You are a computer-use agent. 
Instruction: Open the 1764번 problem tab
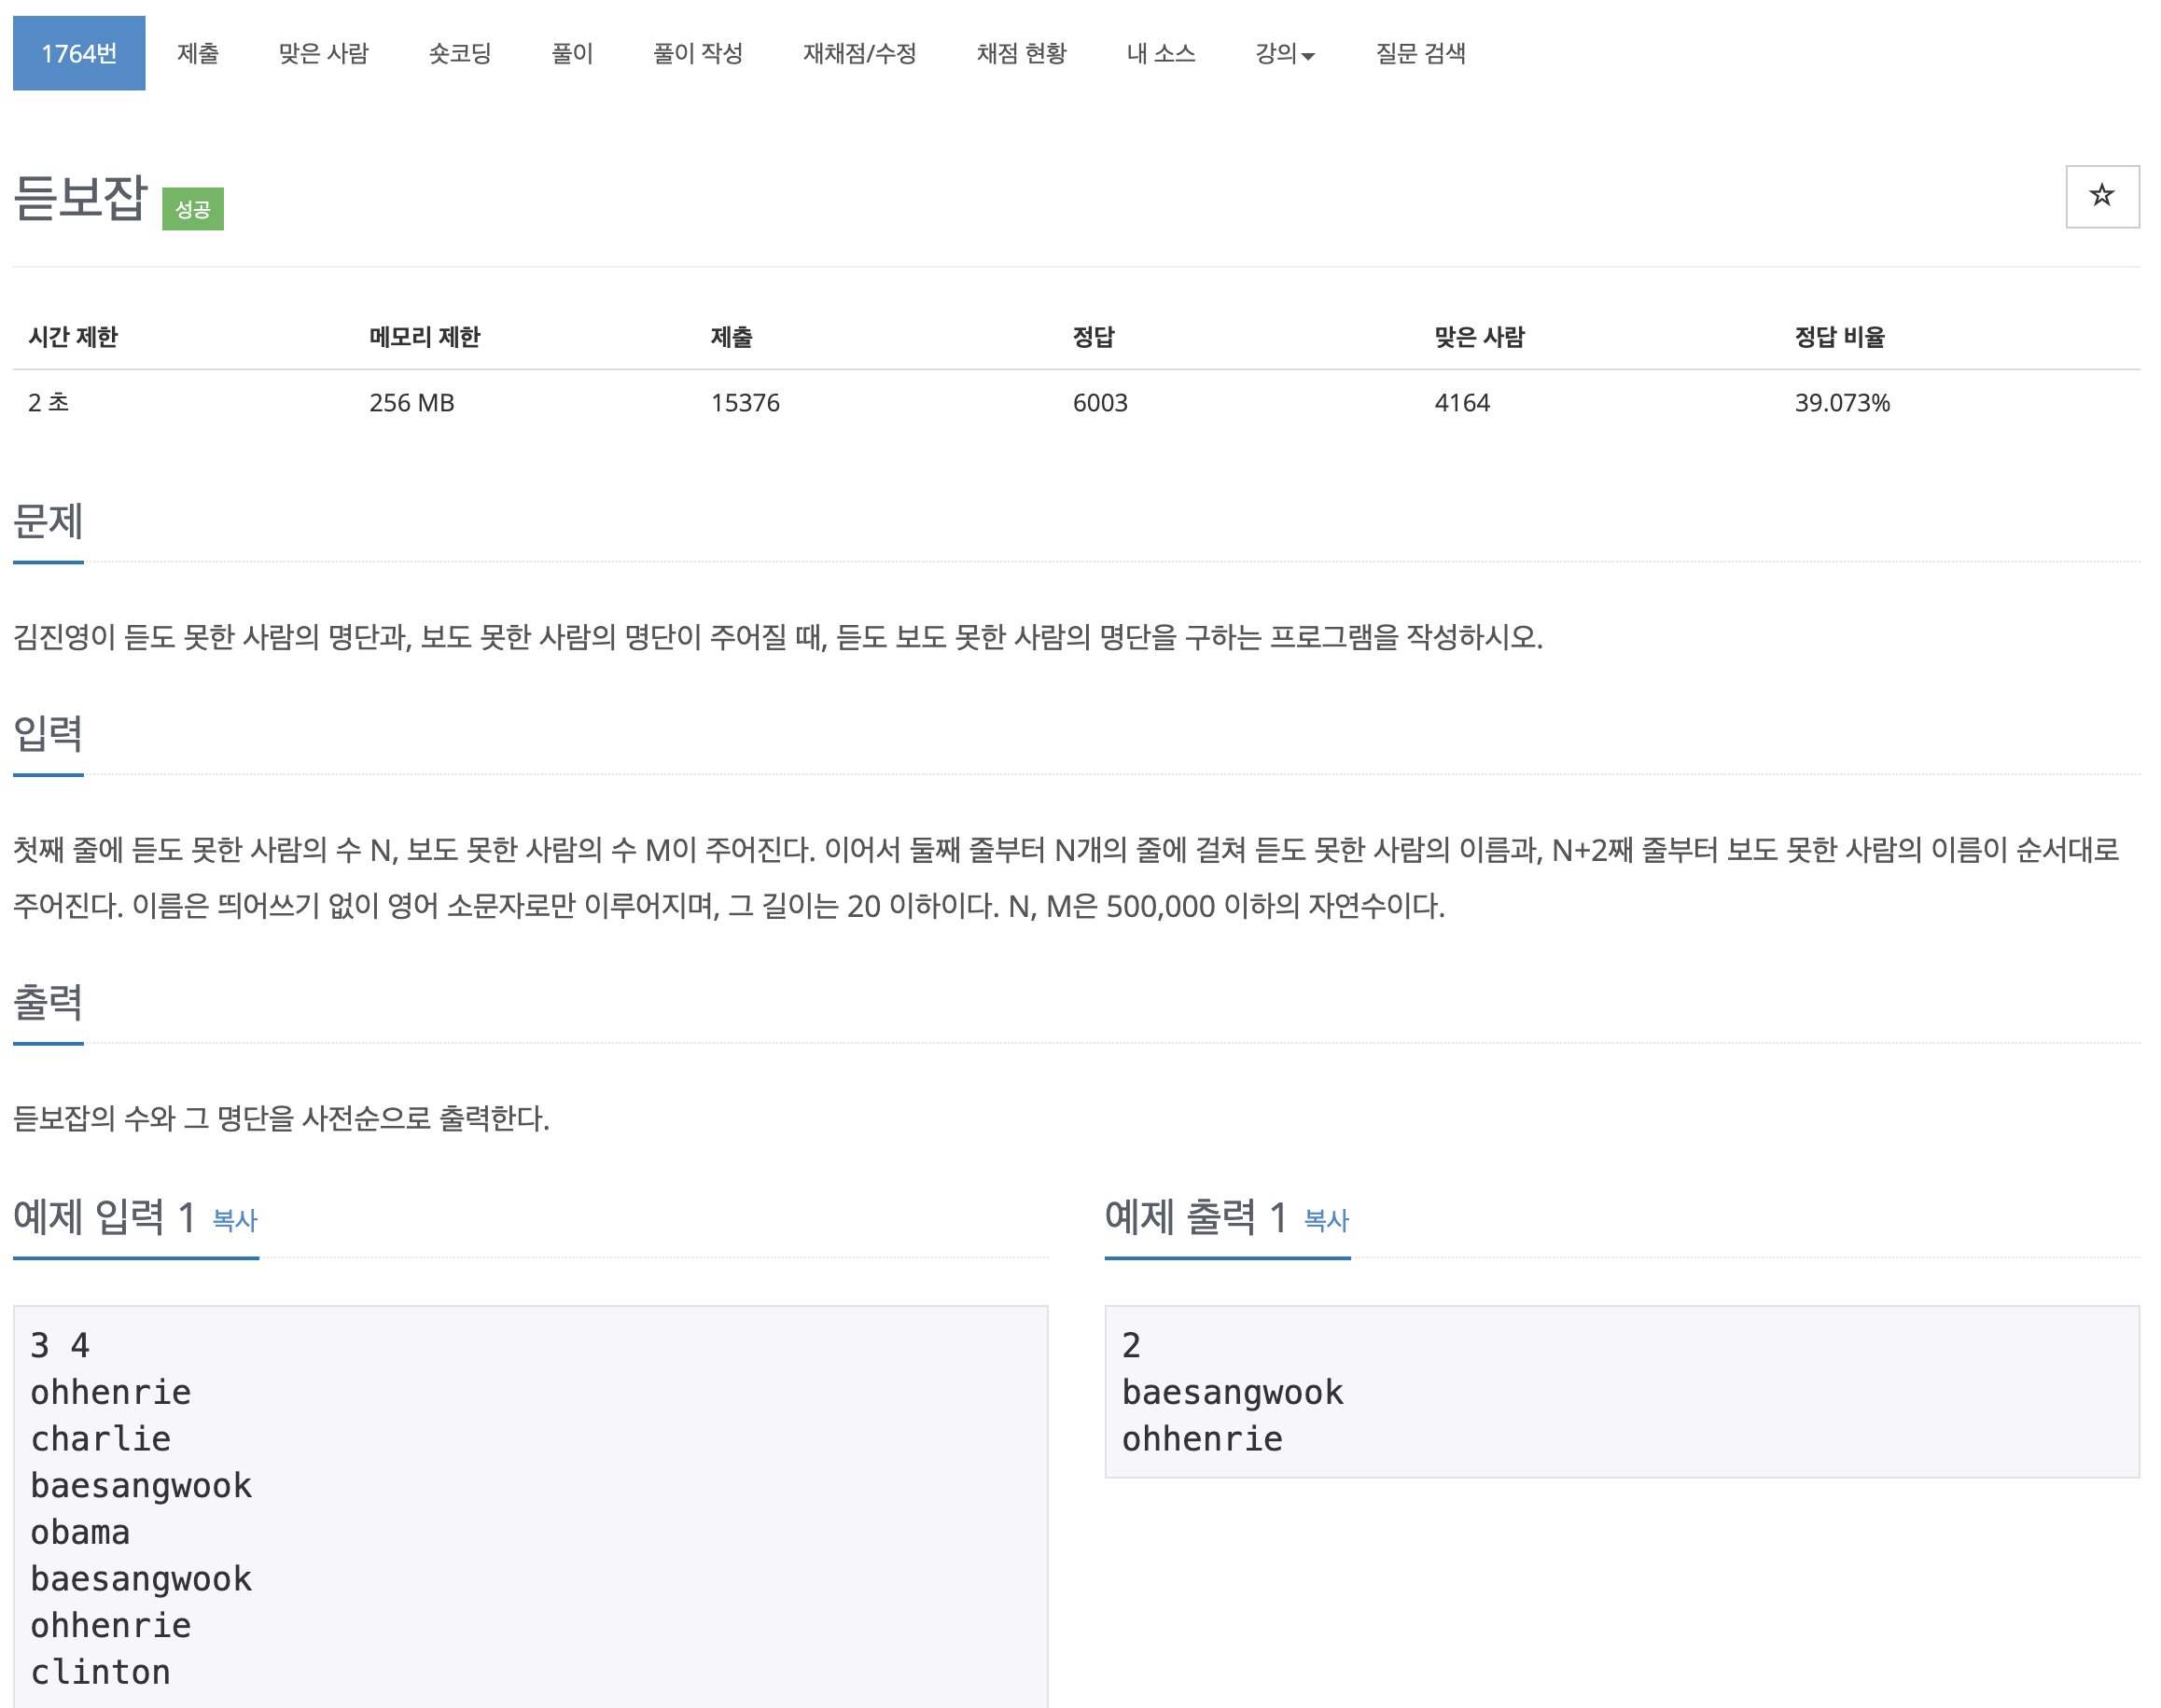79,53
